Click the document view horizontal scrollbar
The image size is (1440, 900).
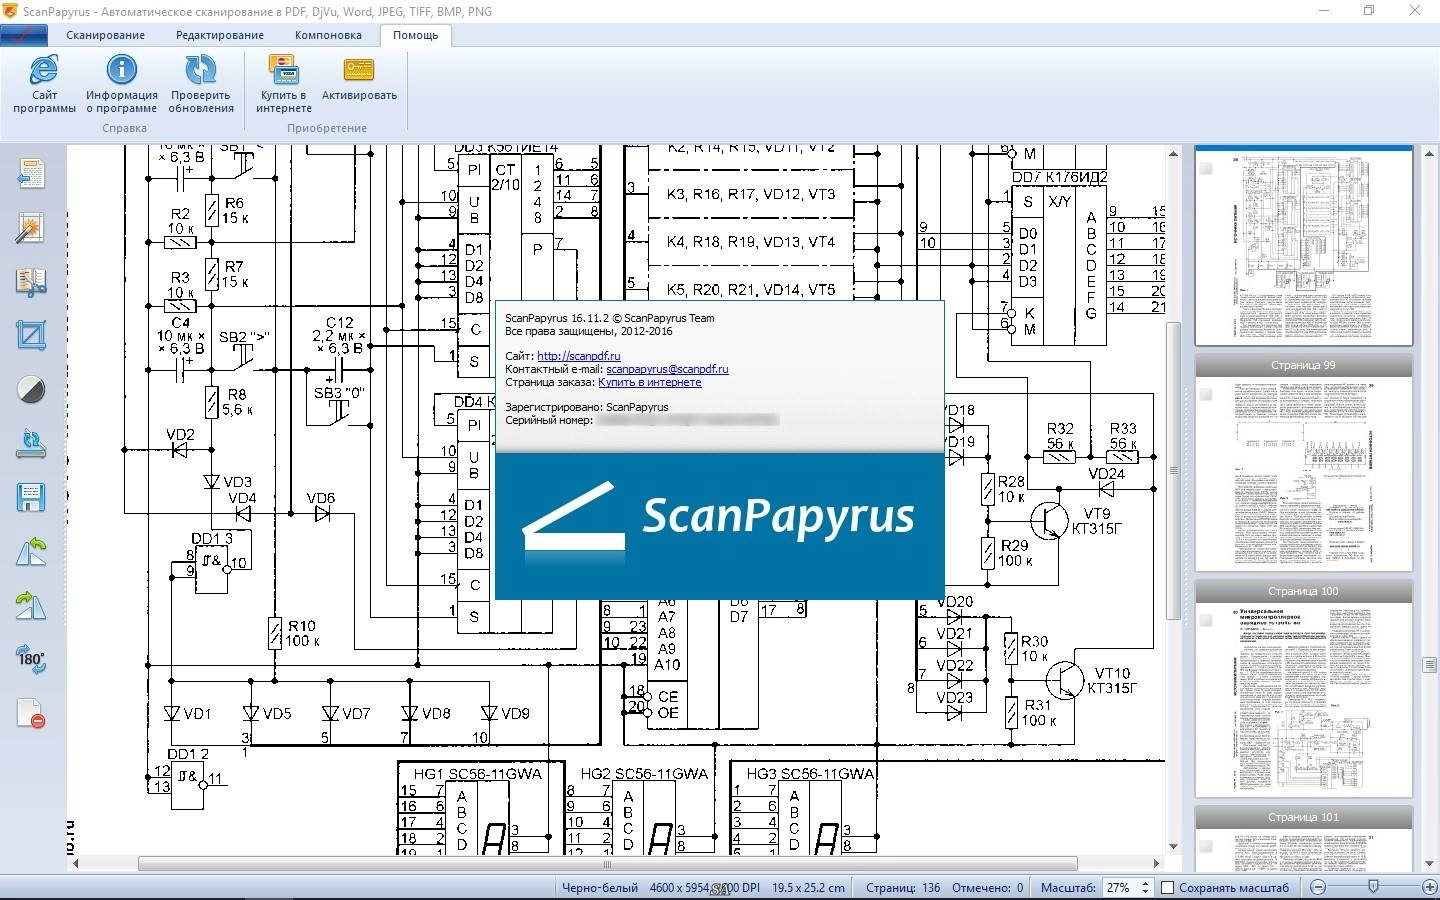coord(607,864)
